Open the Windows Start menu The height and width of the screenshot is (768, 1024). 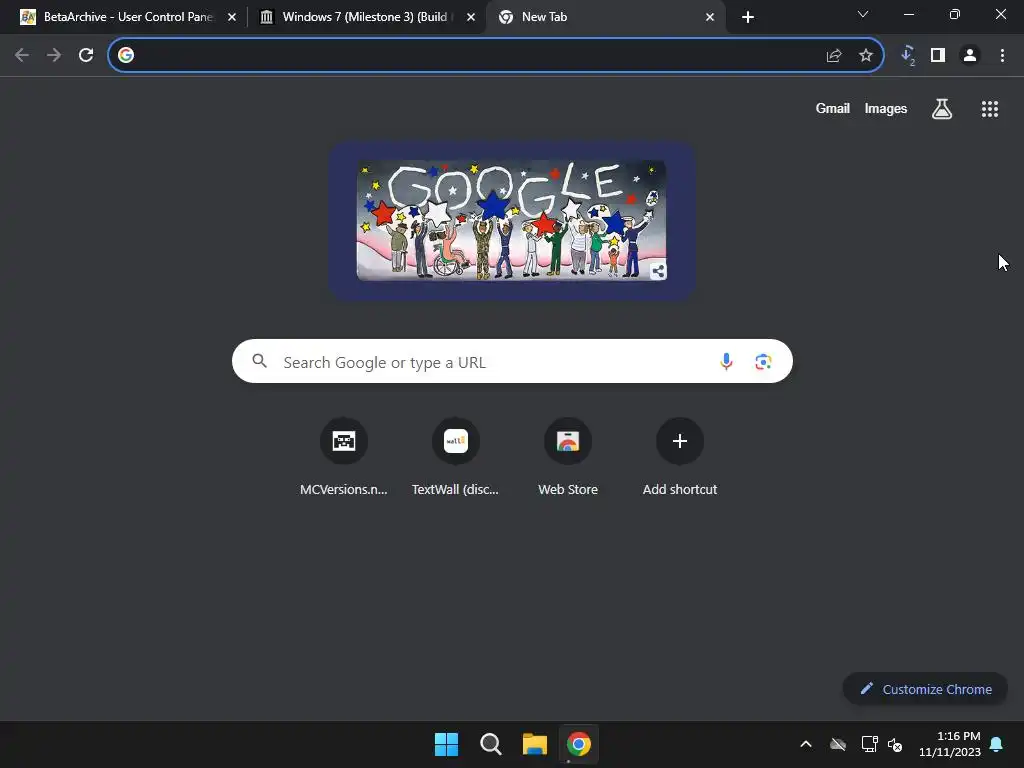(447, 744)
